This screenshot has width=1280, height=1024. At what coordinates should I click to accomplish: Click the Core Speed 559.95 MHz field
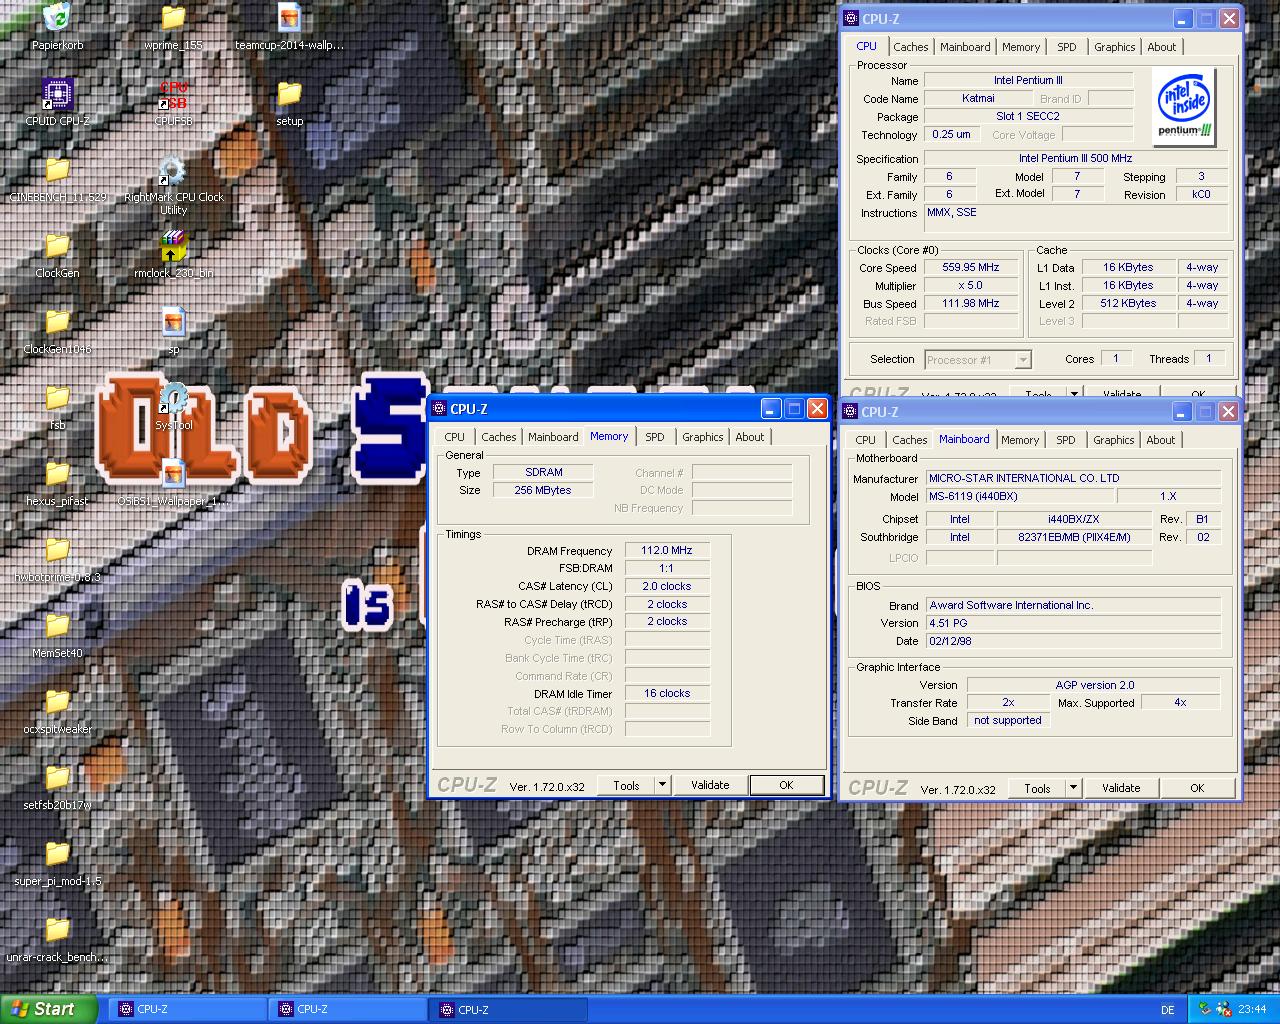(971, 268)
